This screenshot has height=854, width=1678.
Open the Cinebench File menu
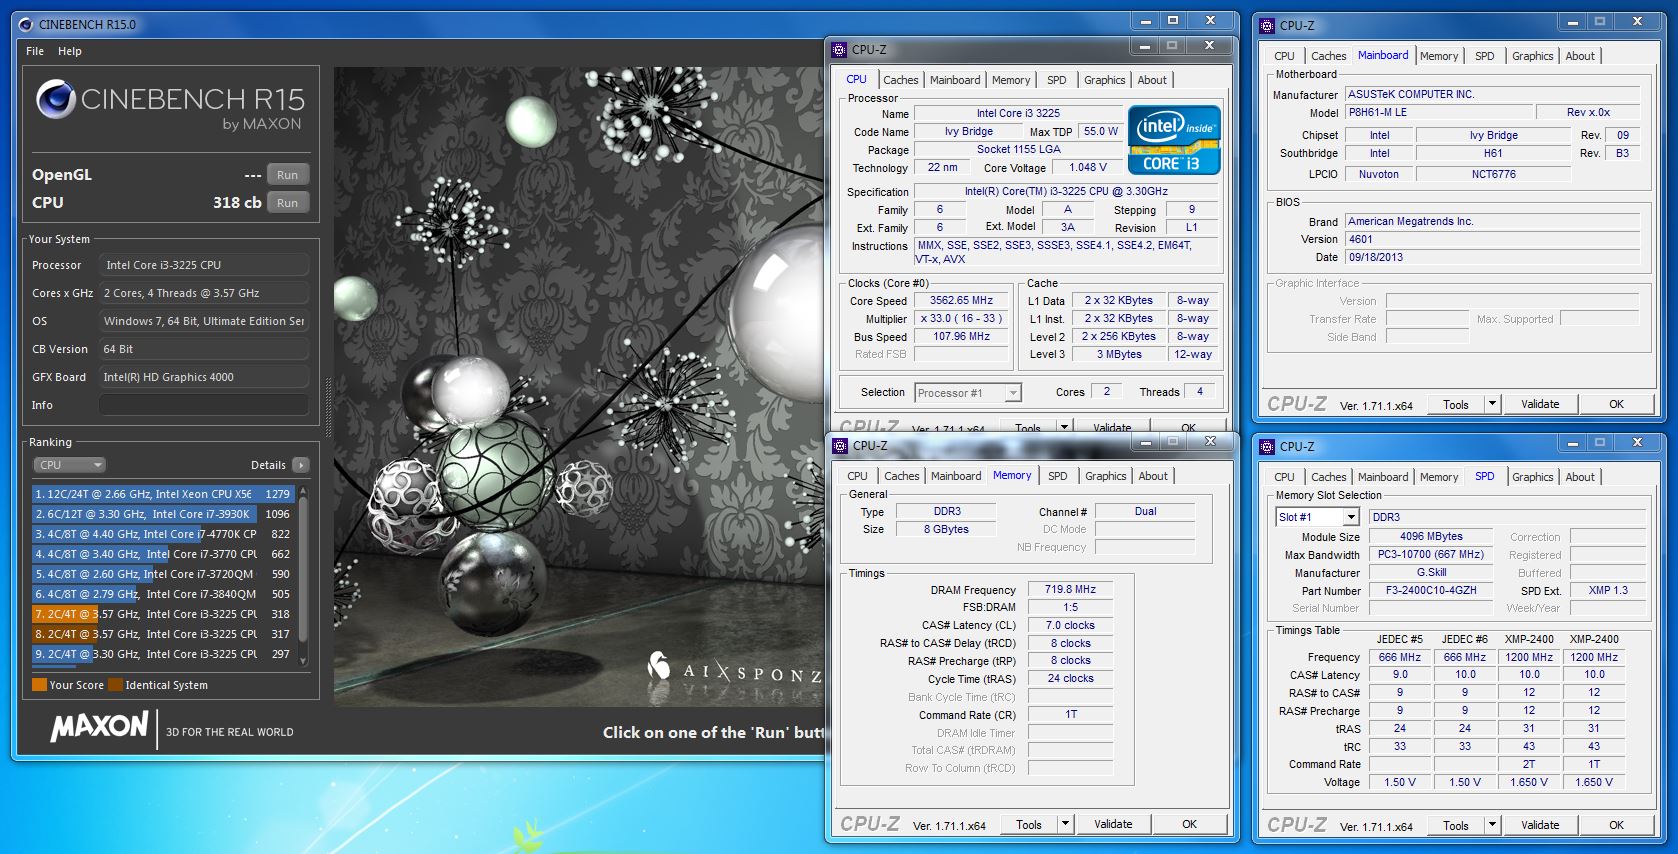pos(35,51)
